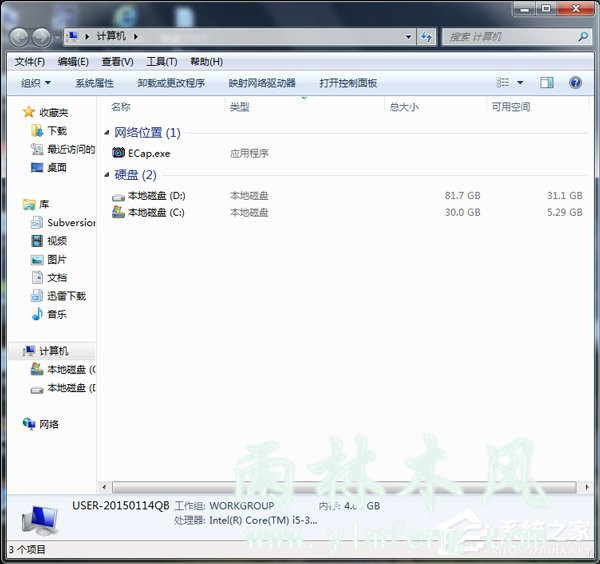The image size is (600, 564).
Task: Click 映射网络驱动器 toolbar button
Action: 262,83
